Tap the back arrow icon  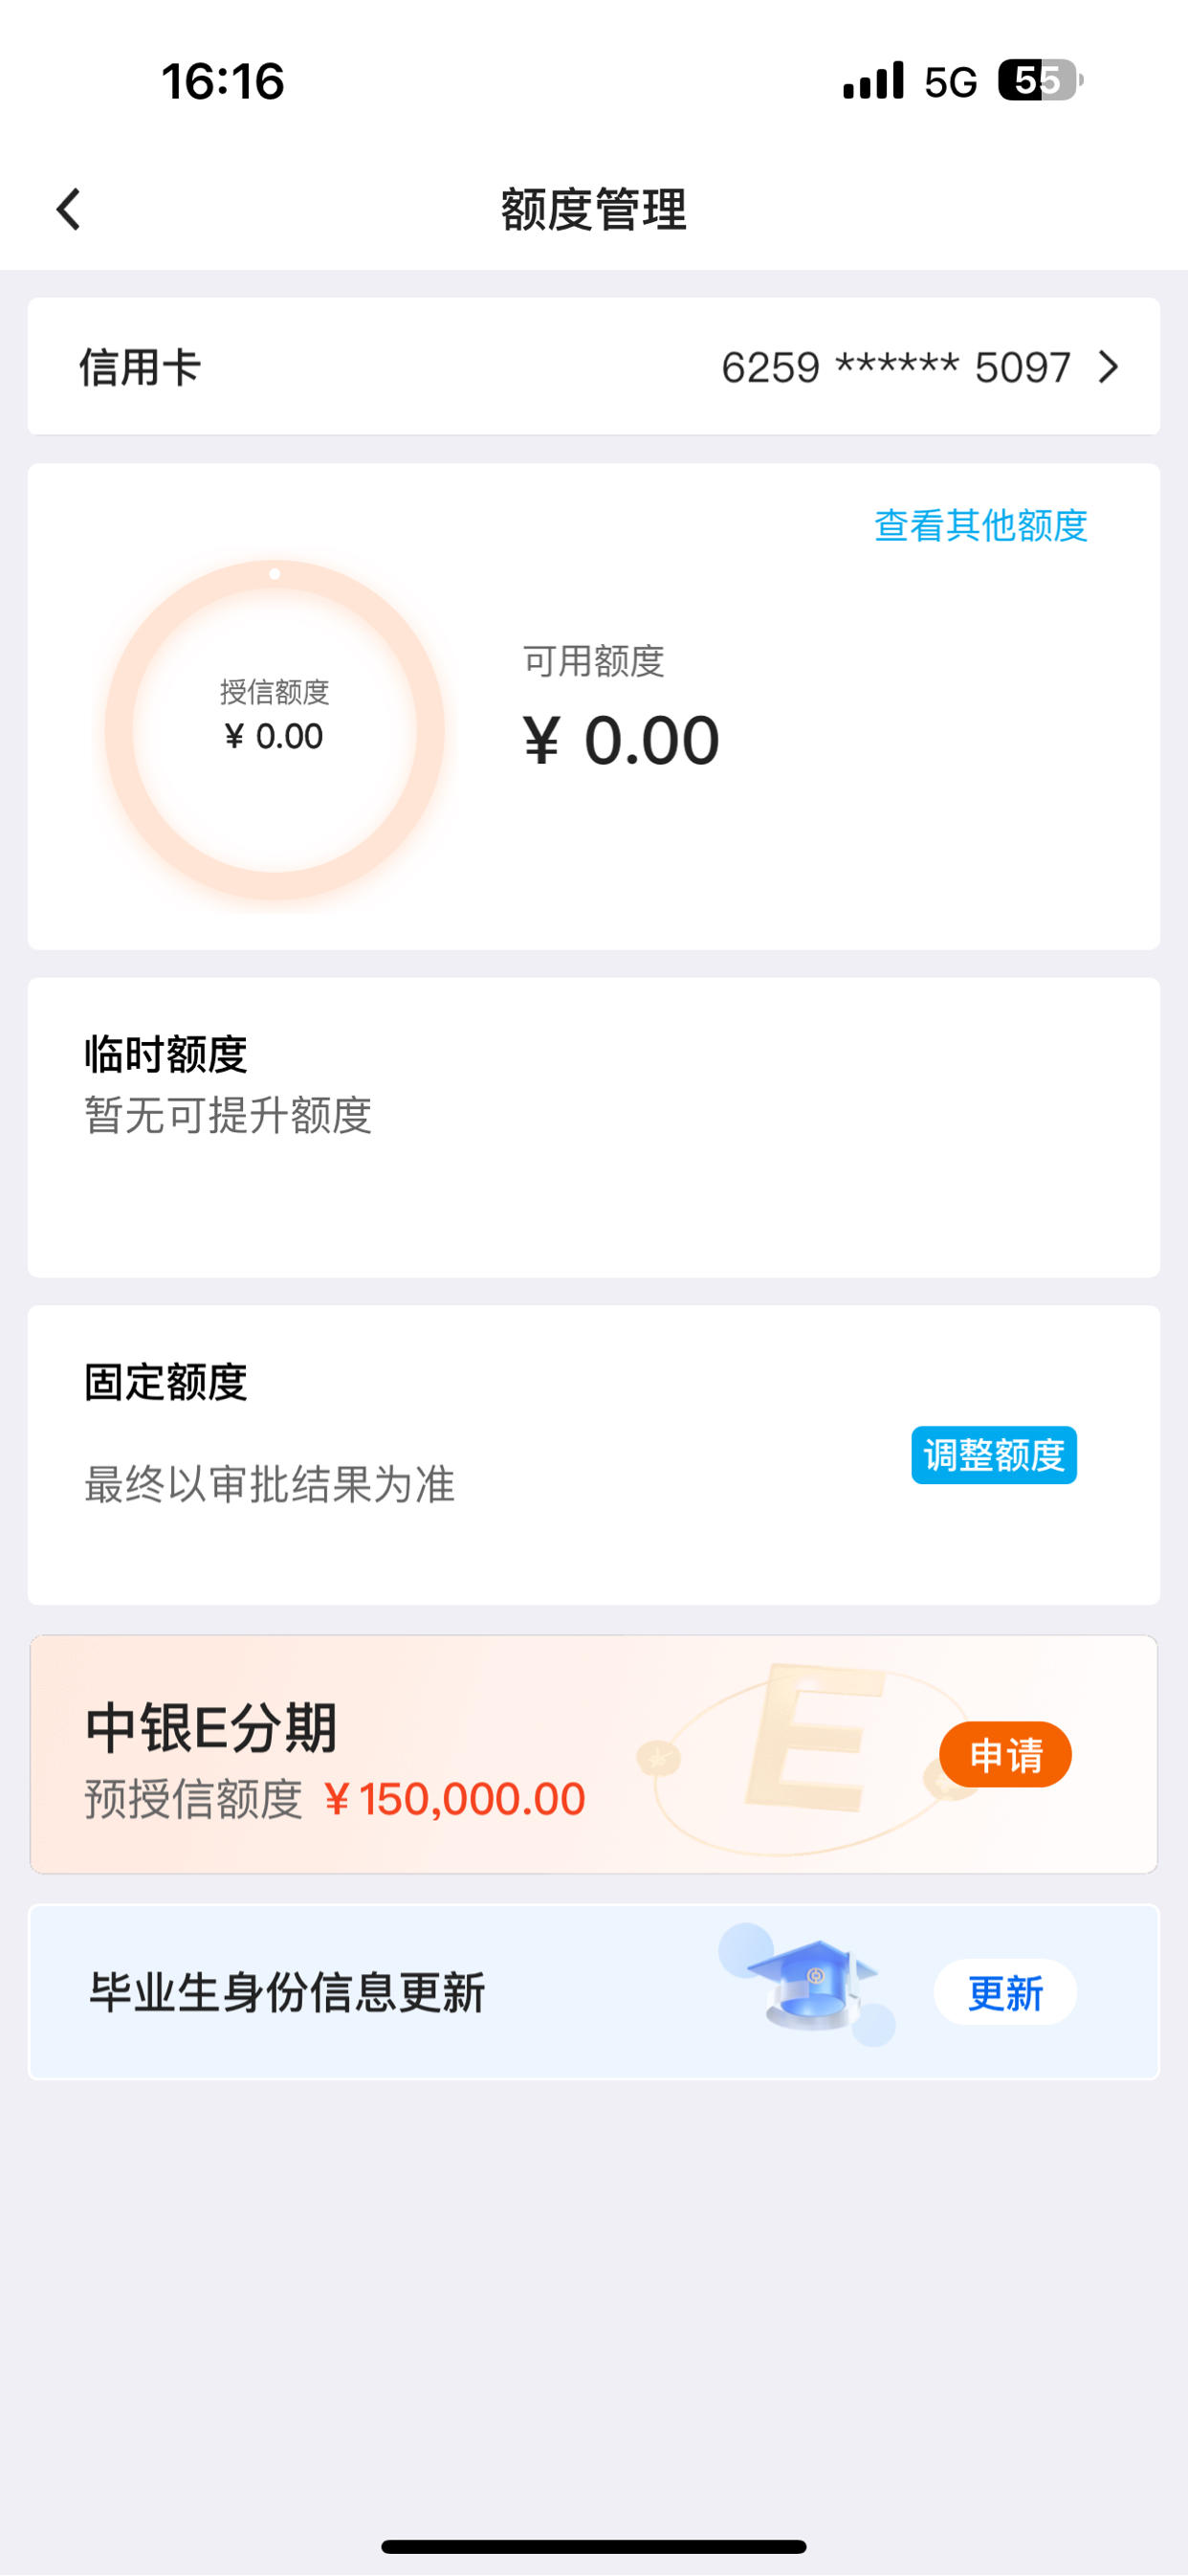tap(68, 209)
